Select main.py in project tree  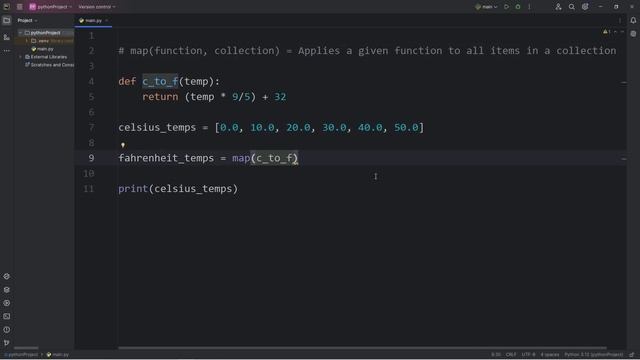coord(42,49)
